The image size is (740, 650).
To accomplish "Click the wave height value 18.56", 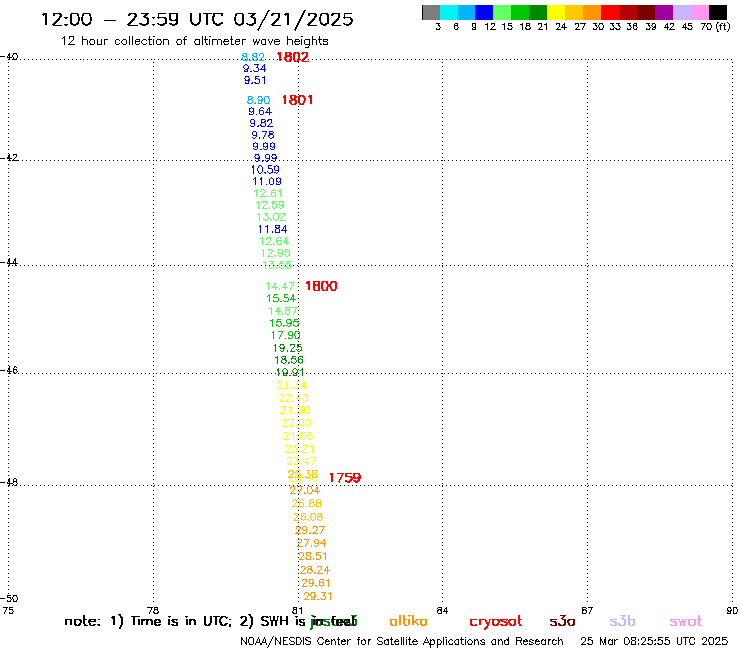I will [289, 360].
